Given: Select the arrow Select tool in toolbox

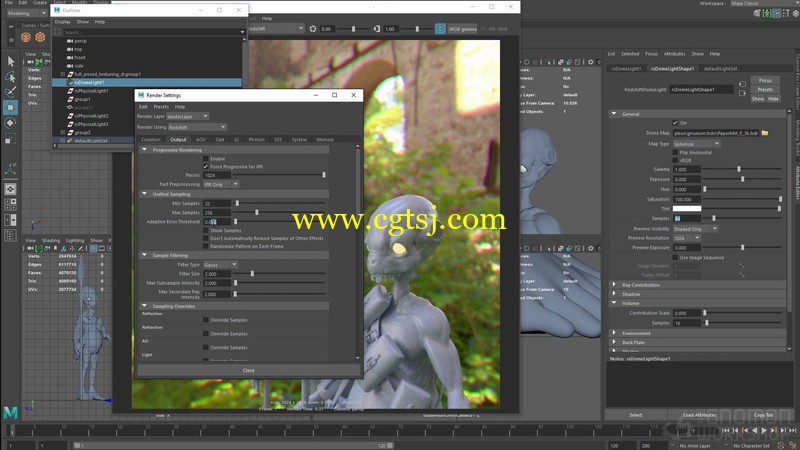Looking at the screenshot, I should [10, 61].
